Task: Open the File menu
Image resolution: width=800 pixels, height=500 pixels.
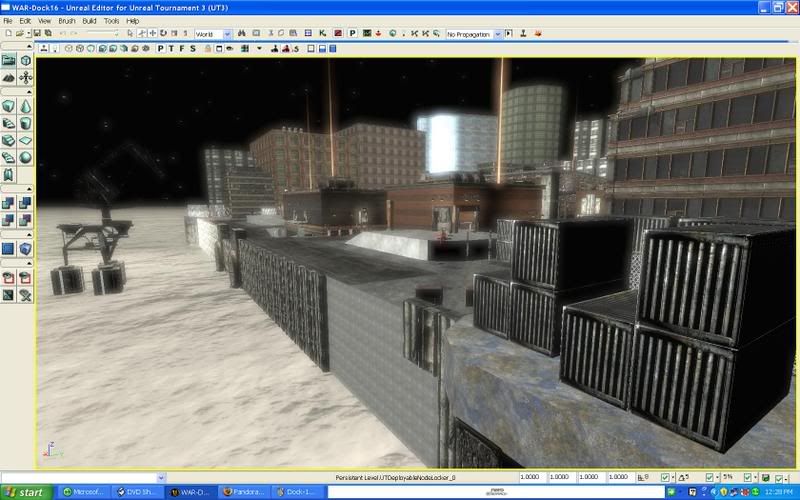Action: coord(8,21)
